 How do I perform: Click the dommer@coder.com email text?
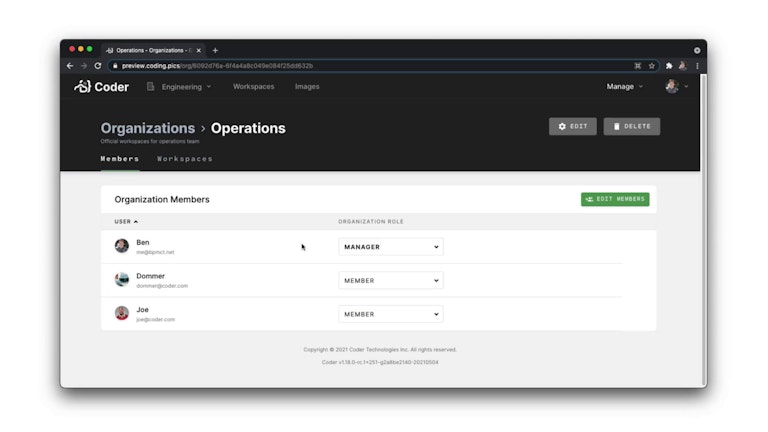tap(162, 286)
